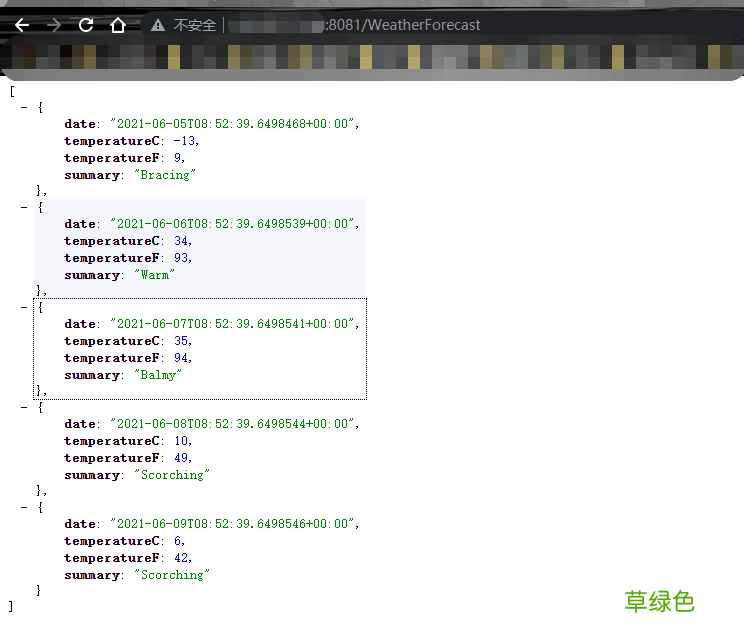Image resolution: width=744 pixels, height=635 pixels.
Task: Click the "Warm" summary value
Action: click(x=154, y=275)
